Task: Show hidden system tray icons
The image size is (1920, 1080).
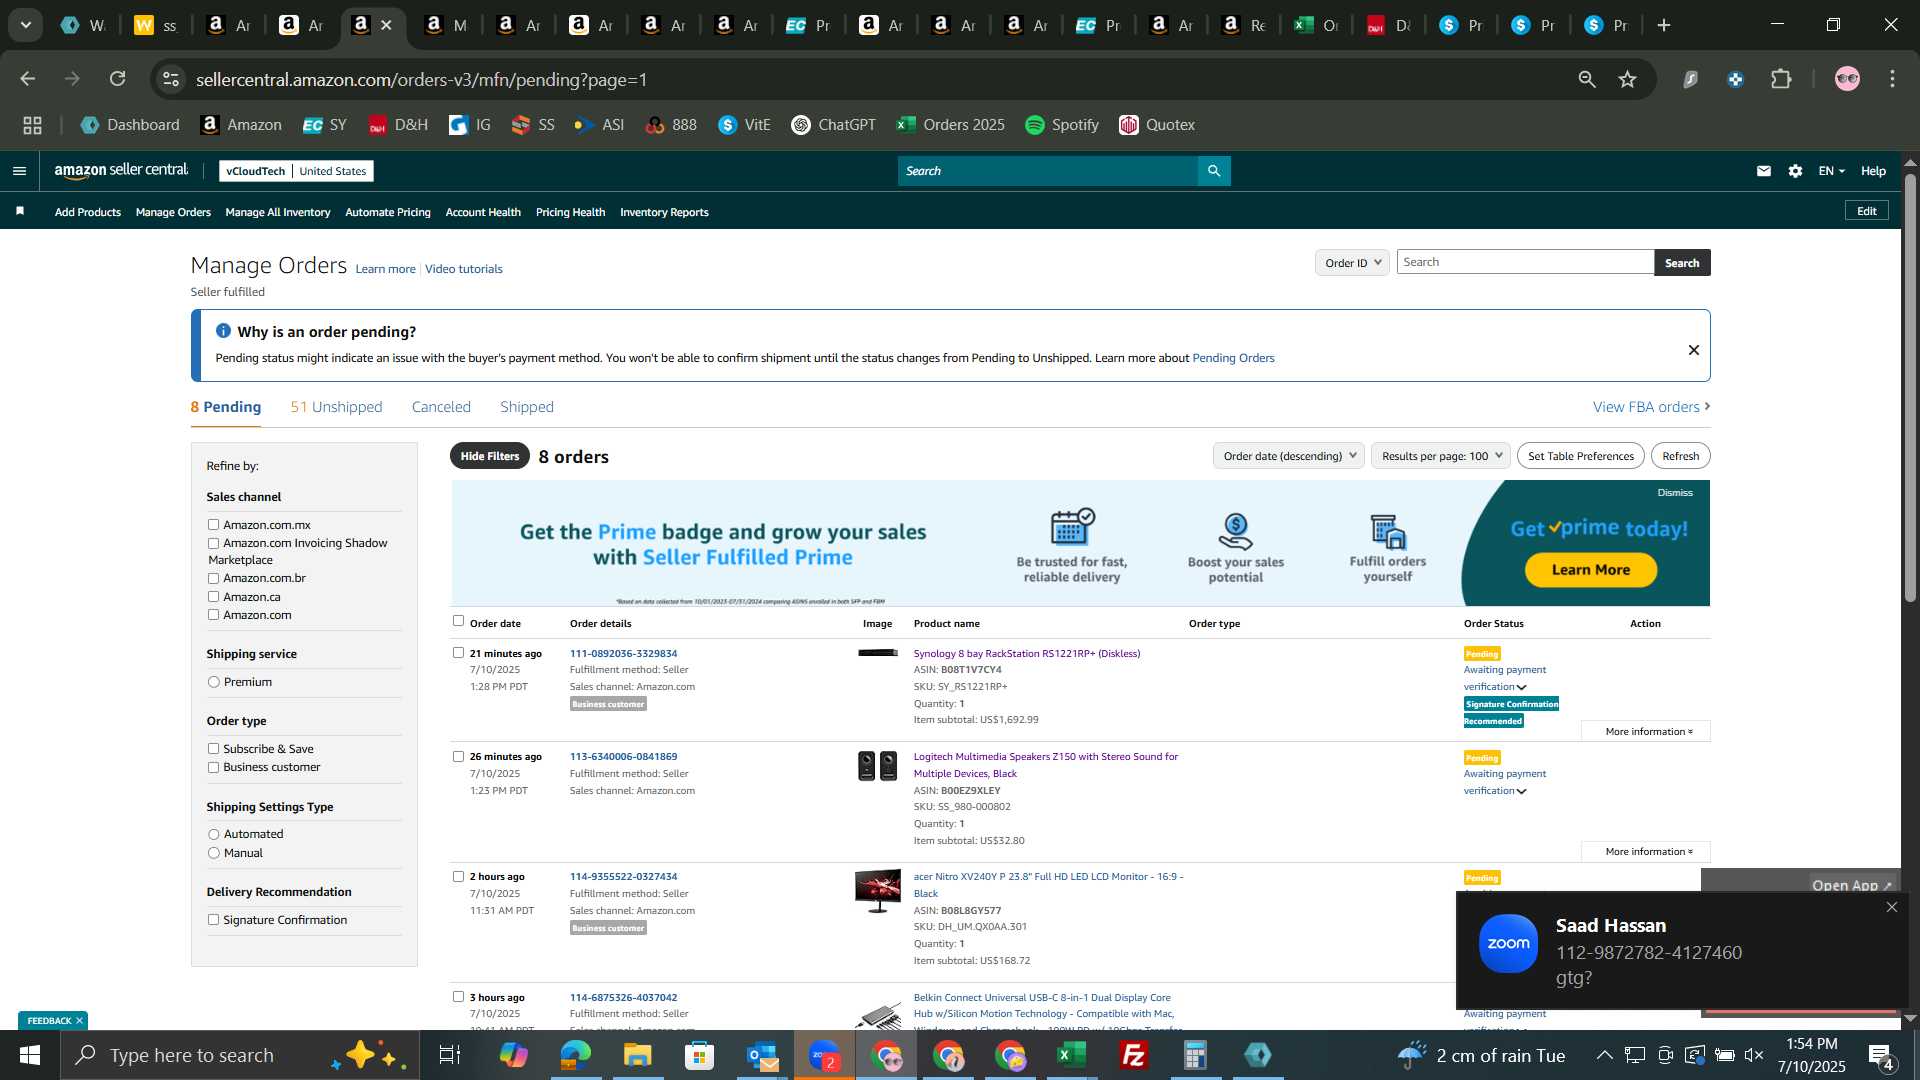Action: (x=1604, y=1055)
